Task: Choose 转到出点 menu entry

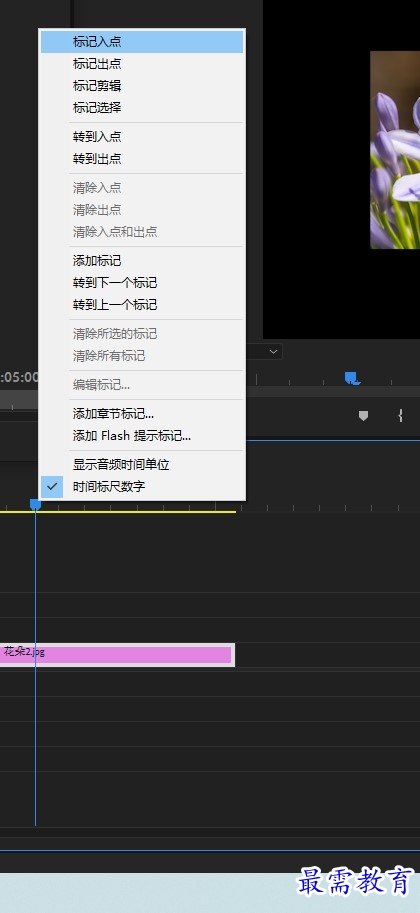Action: [142, 158]
